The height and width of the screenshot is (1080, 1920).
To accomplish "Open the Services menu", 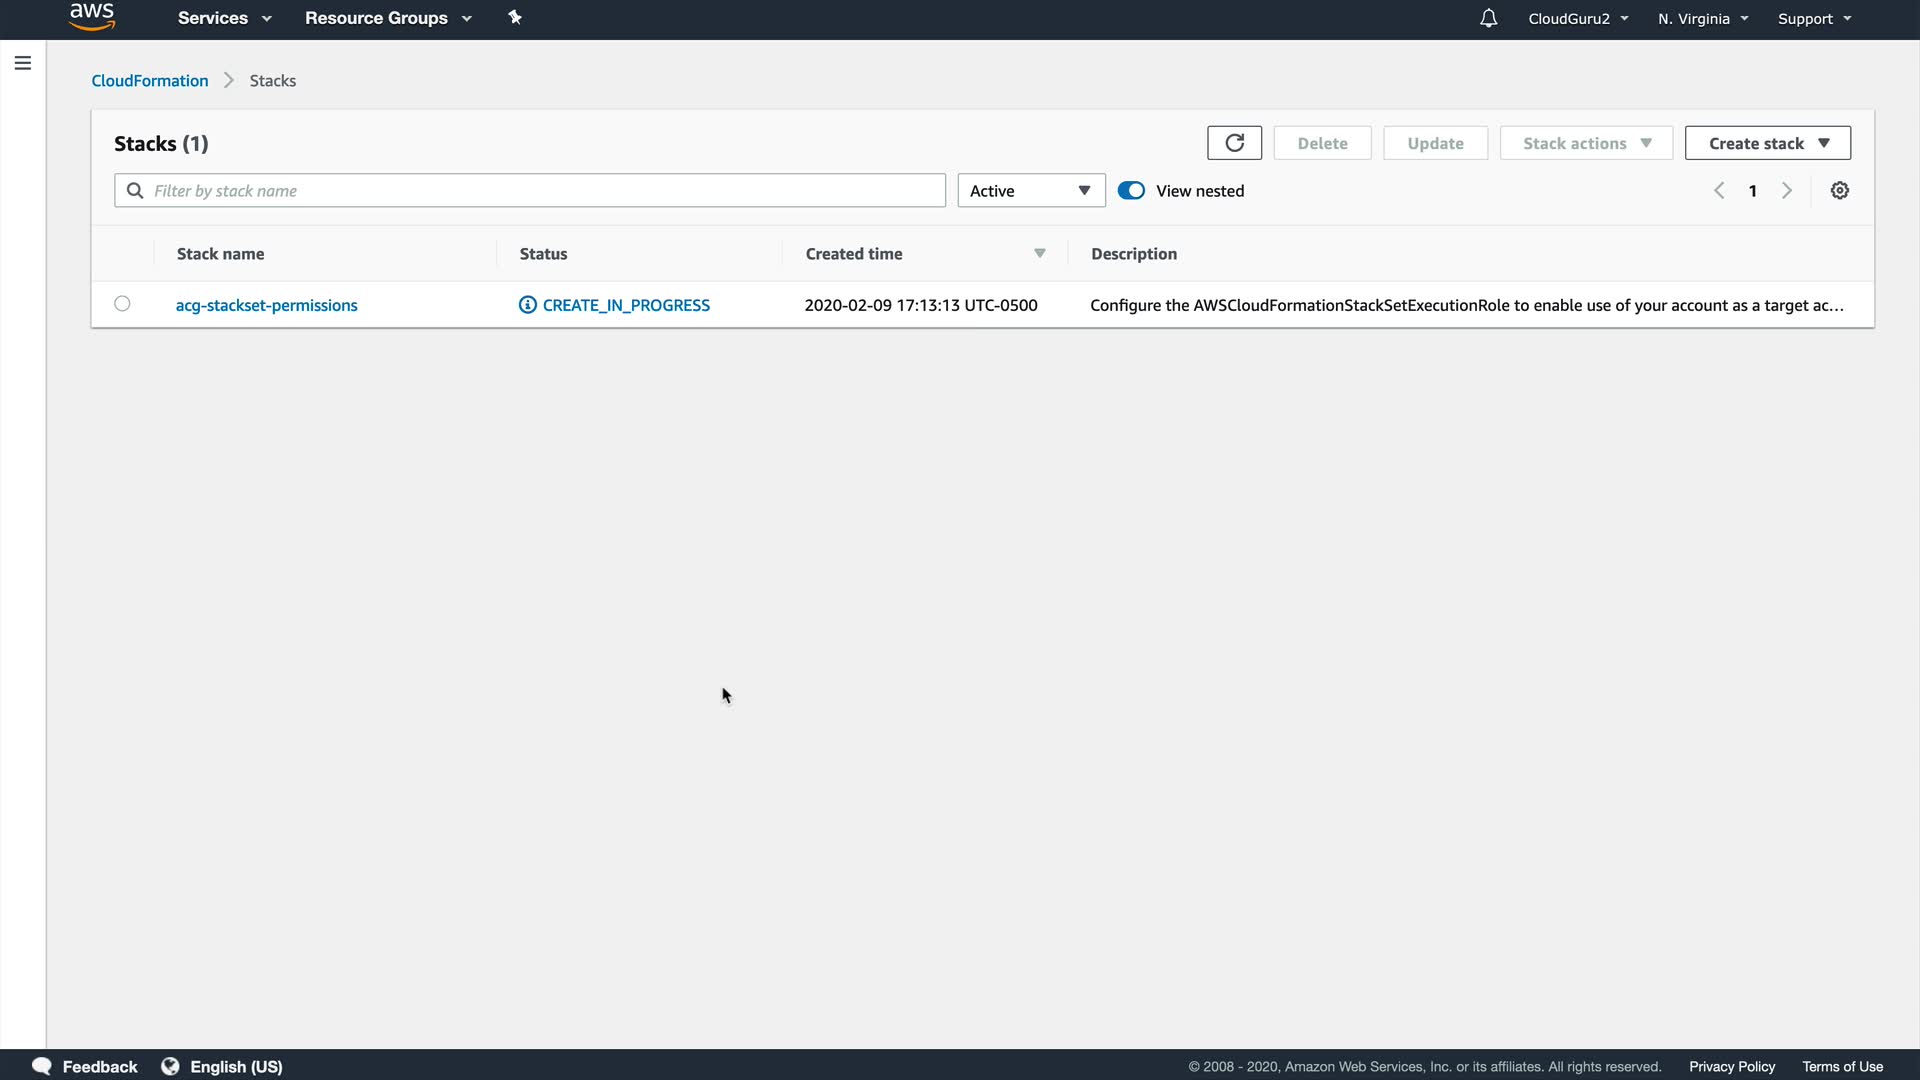I will point(224,18).
